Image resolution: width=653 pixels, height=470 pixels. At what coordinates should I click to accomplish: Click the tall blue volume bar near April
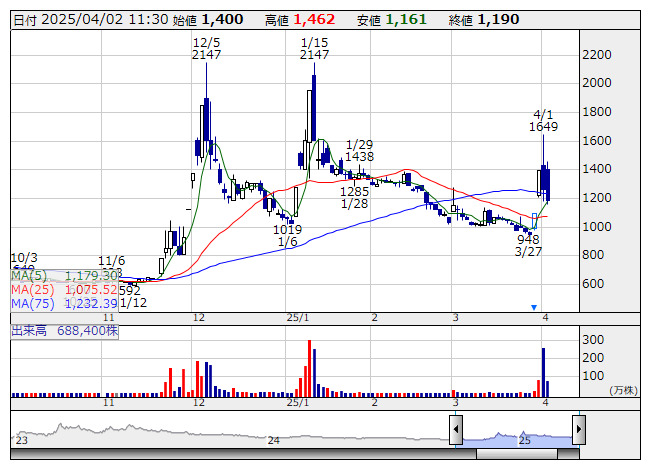coord(543,371)
